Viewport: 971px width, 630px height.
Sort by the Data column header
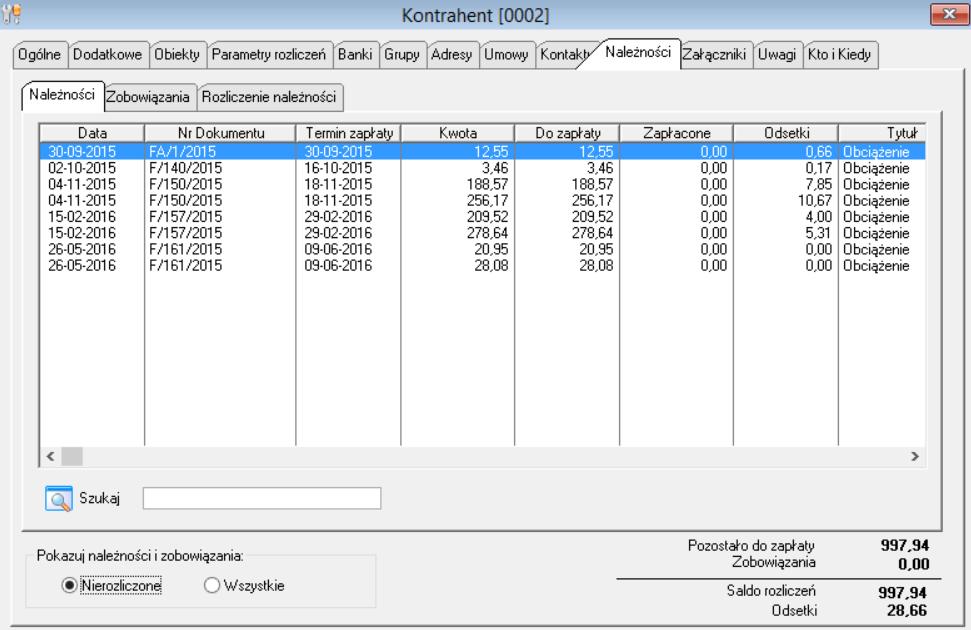click(92, 133)
